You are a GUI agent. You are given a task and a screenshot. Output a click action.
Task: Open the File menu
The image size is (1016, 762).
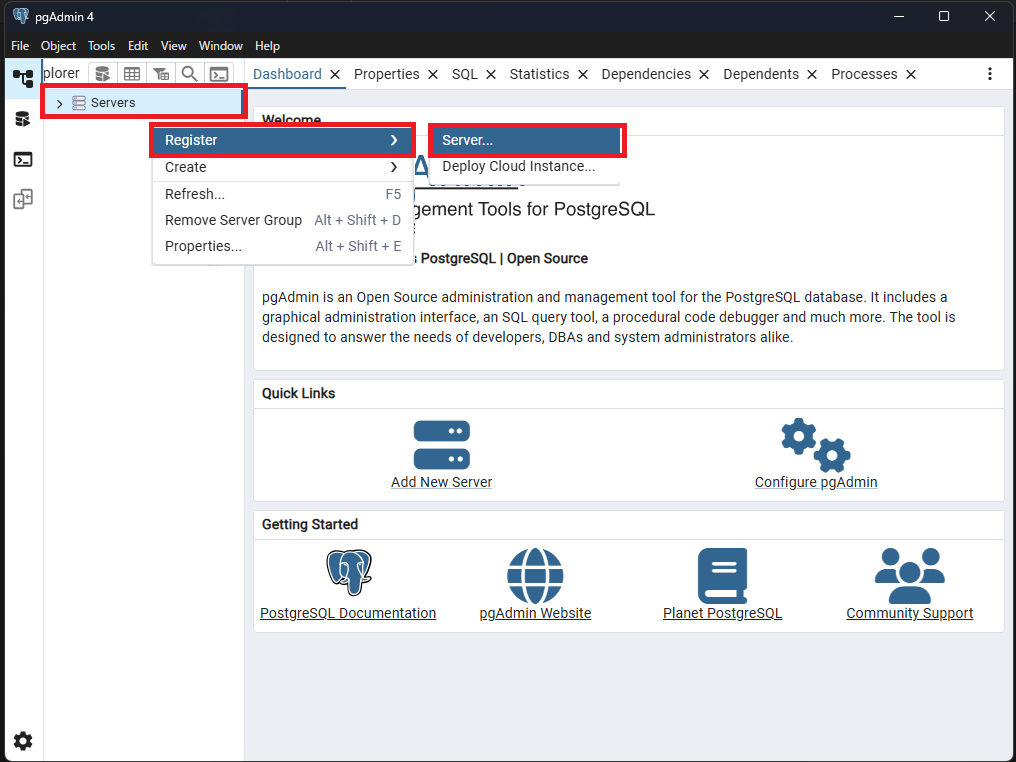click(20, 46)
